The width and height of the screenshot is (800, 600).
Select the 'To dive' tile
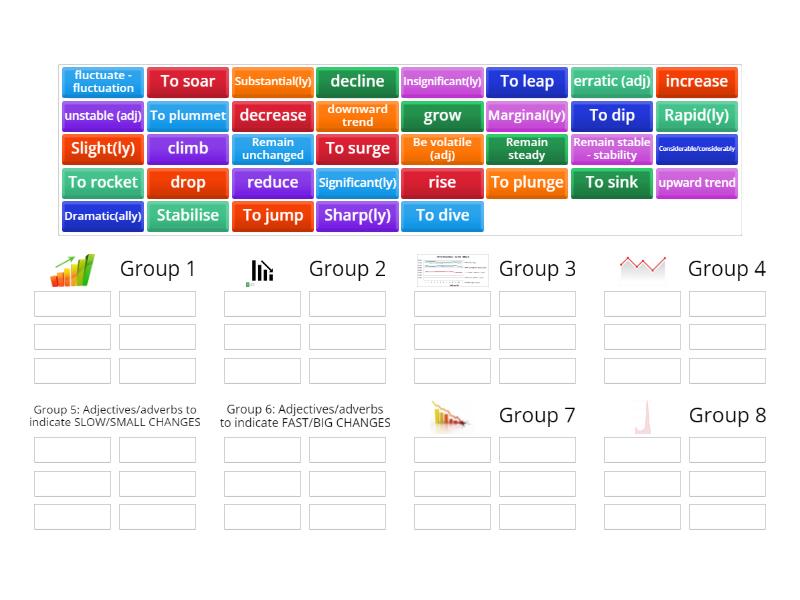pos(442,216)
